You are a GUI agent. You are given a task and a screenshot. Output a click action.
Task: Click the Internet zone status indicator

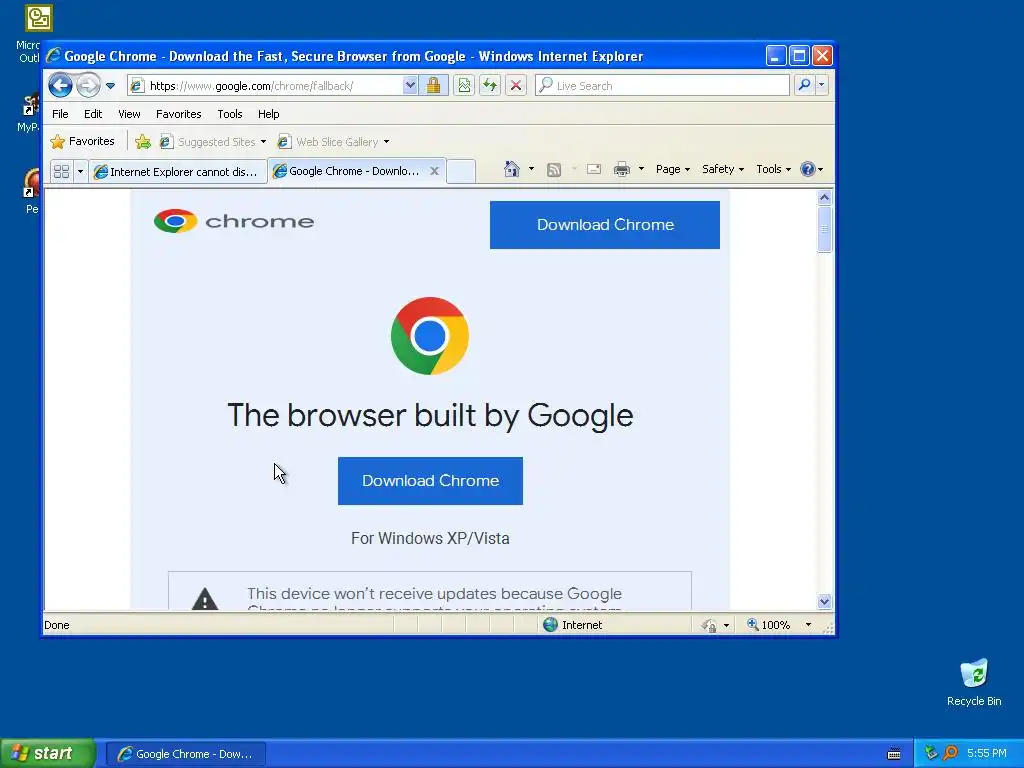coord(573,625)
